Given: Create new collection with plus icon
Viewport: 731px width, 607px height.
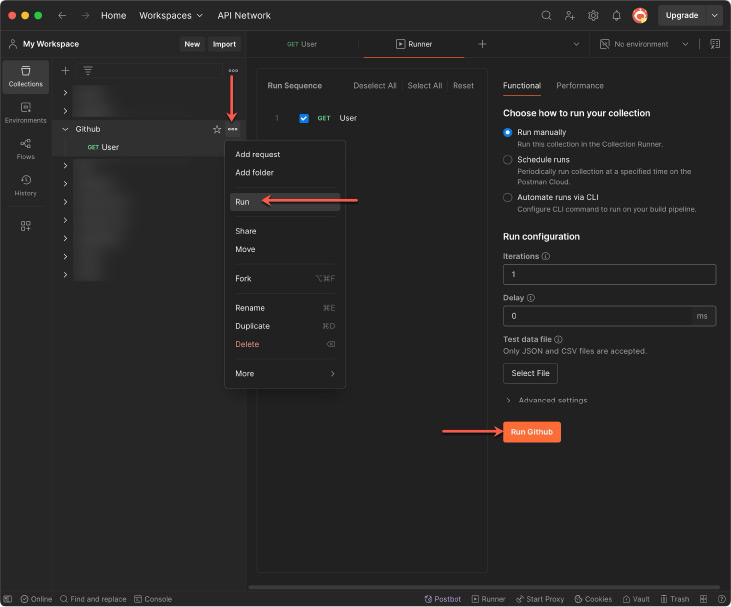Looking at the screenshot, I should click(x=65, y=70).
